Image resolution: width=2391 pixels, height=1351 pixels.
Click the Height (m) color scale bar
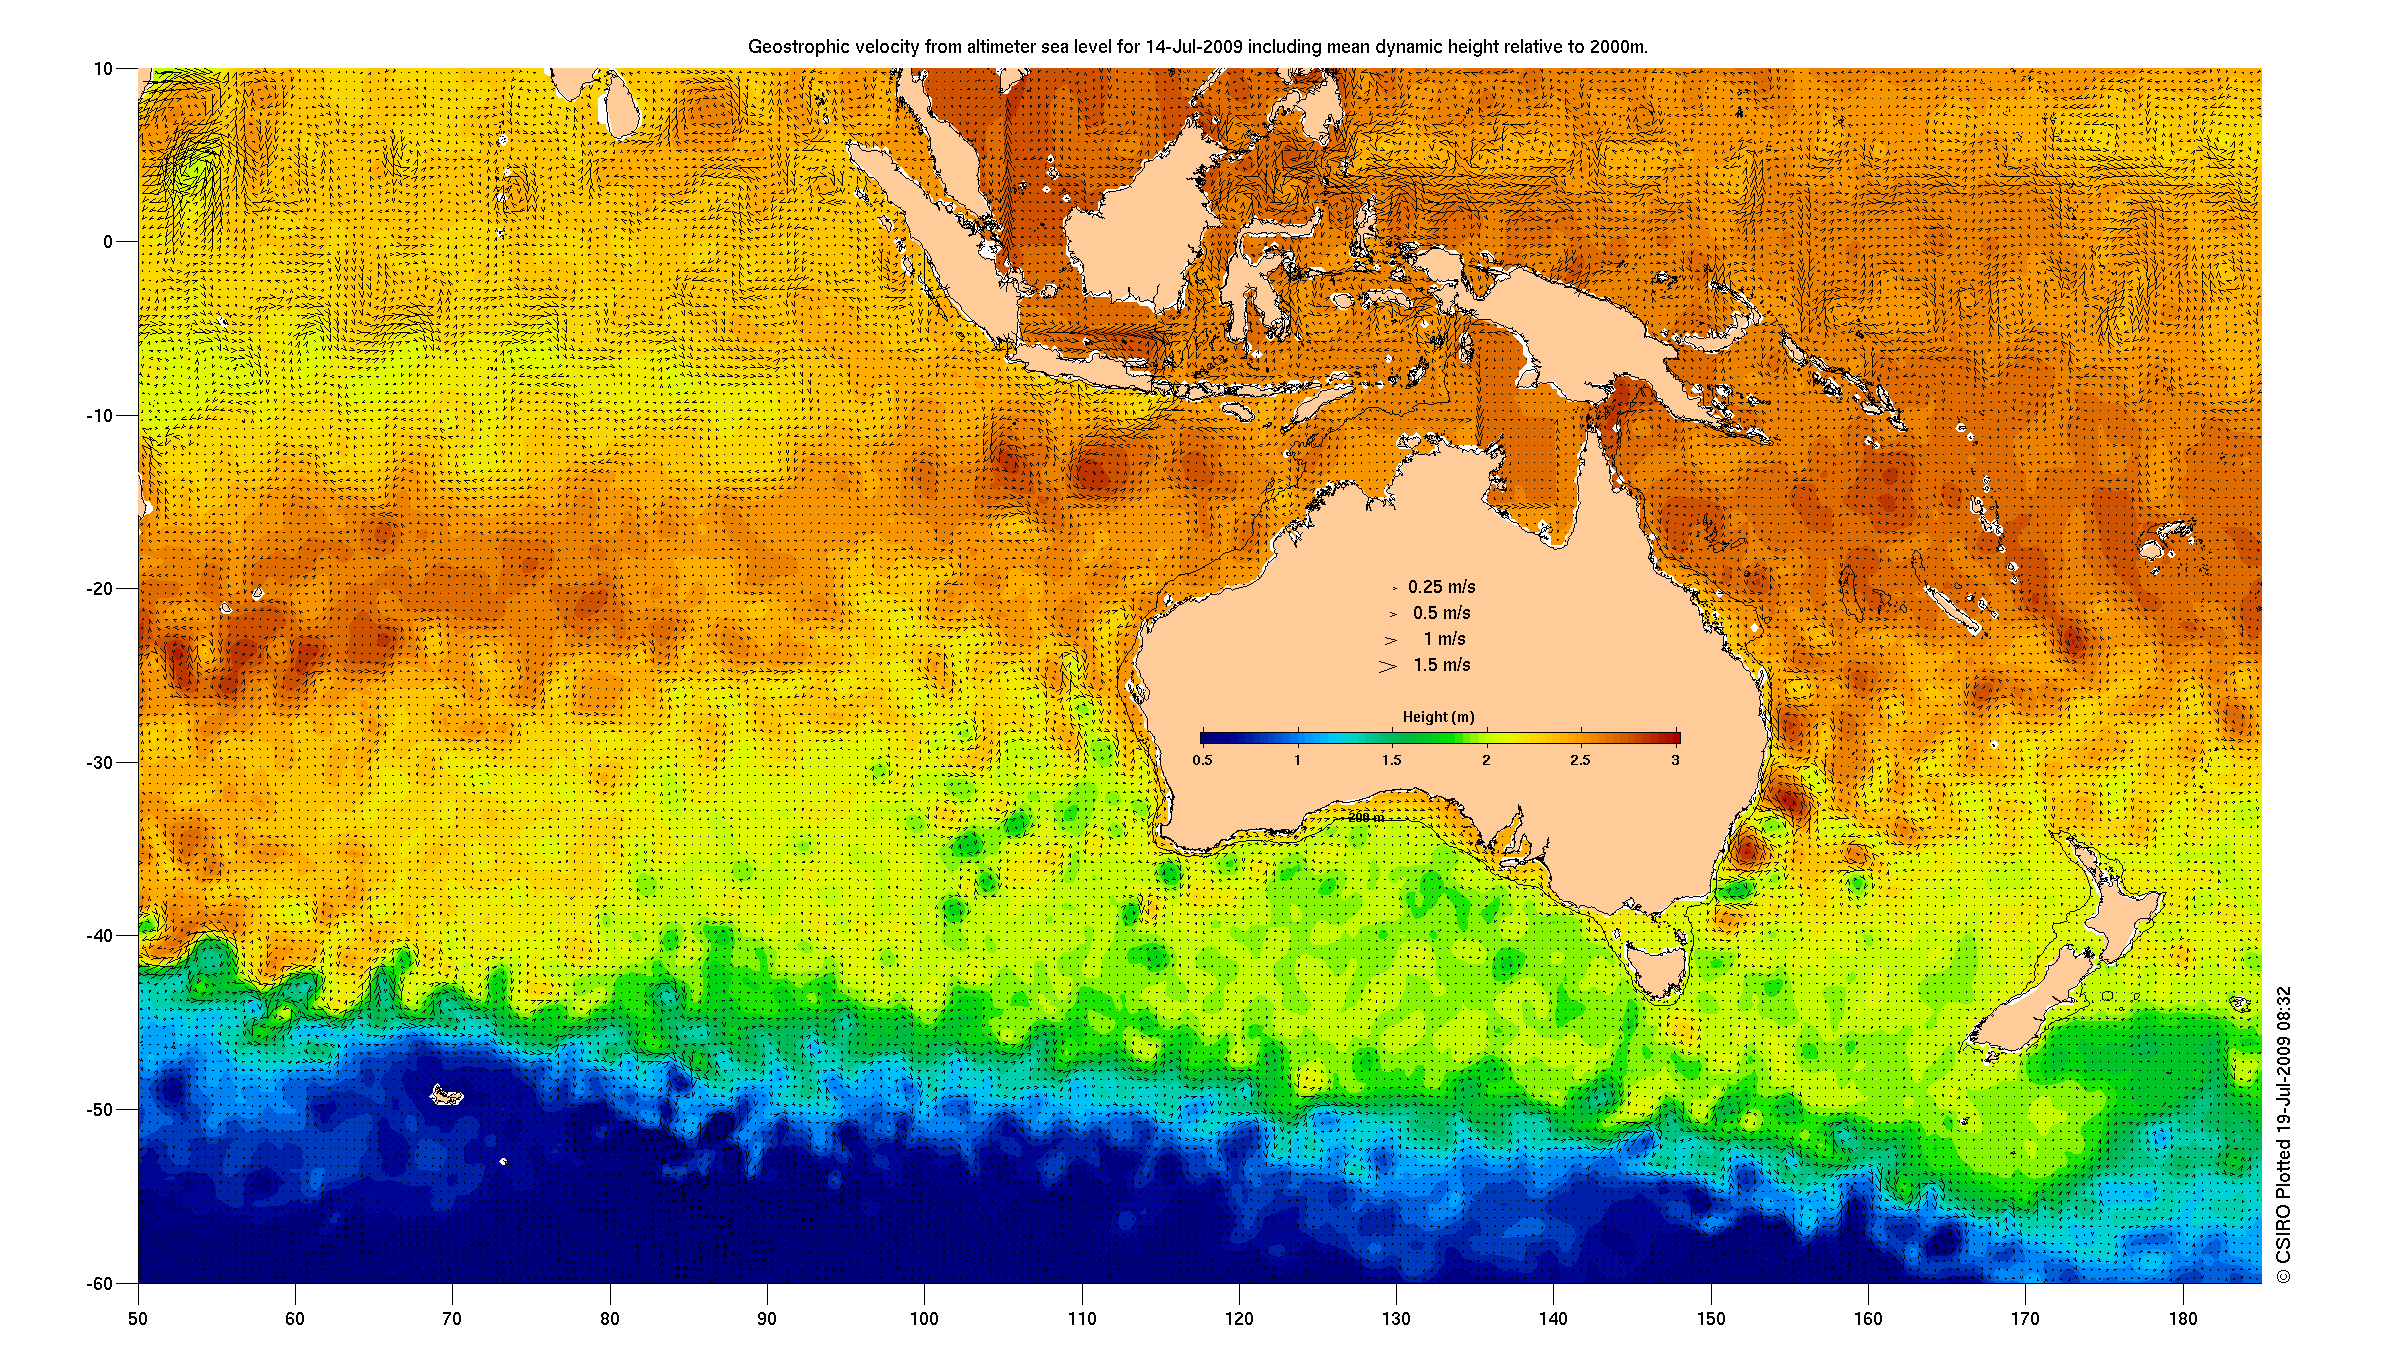1440,738
